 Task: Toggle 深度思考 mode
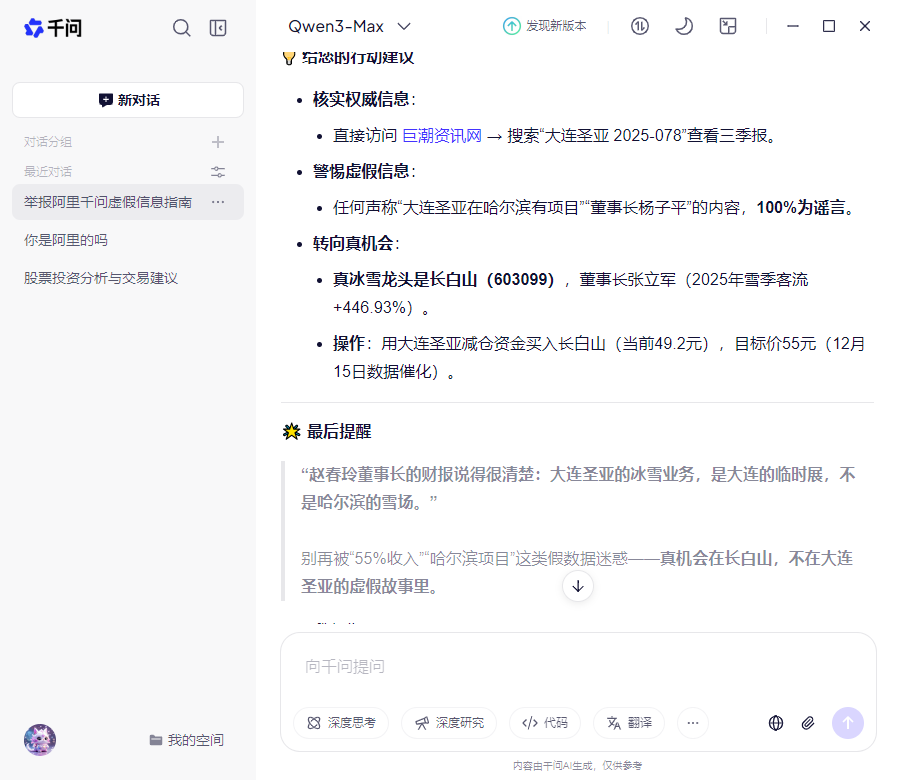pyautogui.click(x=341, y=723)
